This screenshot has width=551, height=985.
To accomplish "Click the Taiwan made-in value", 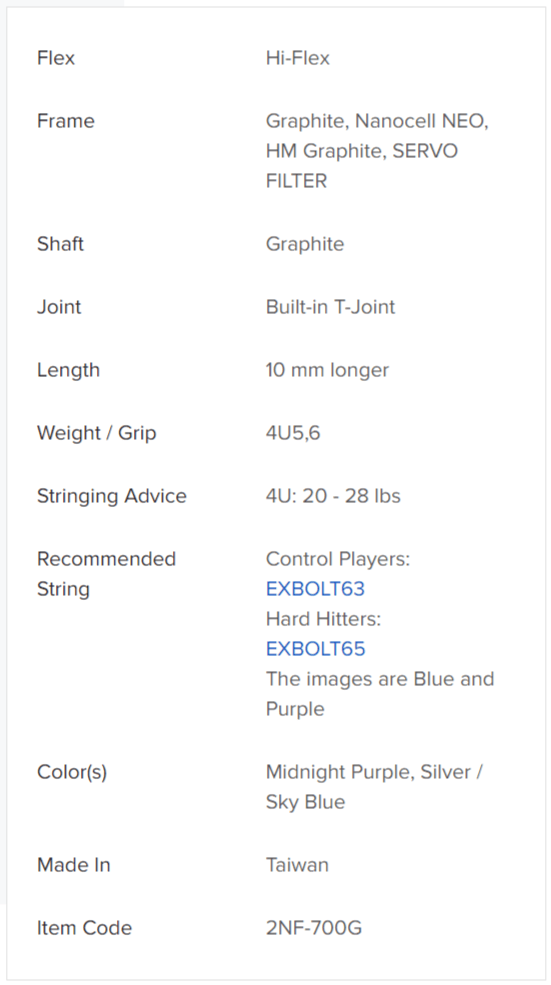I will (297, 864).
